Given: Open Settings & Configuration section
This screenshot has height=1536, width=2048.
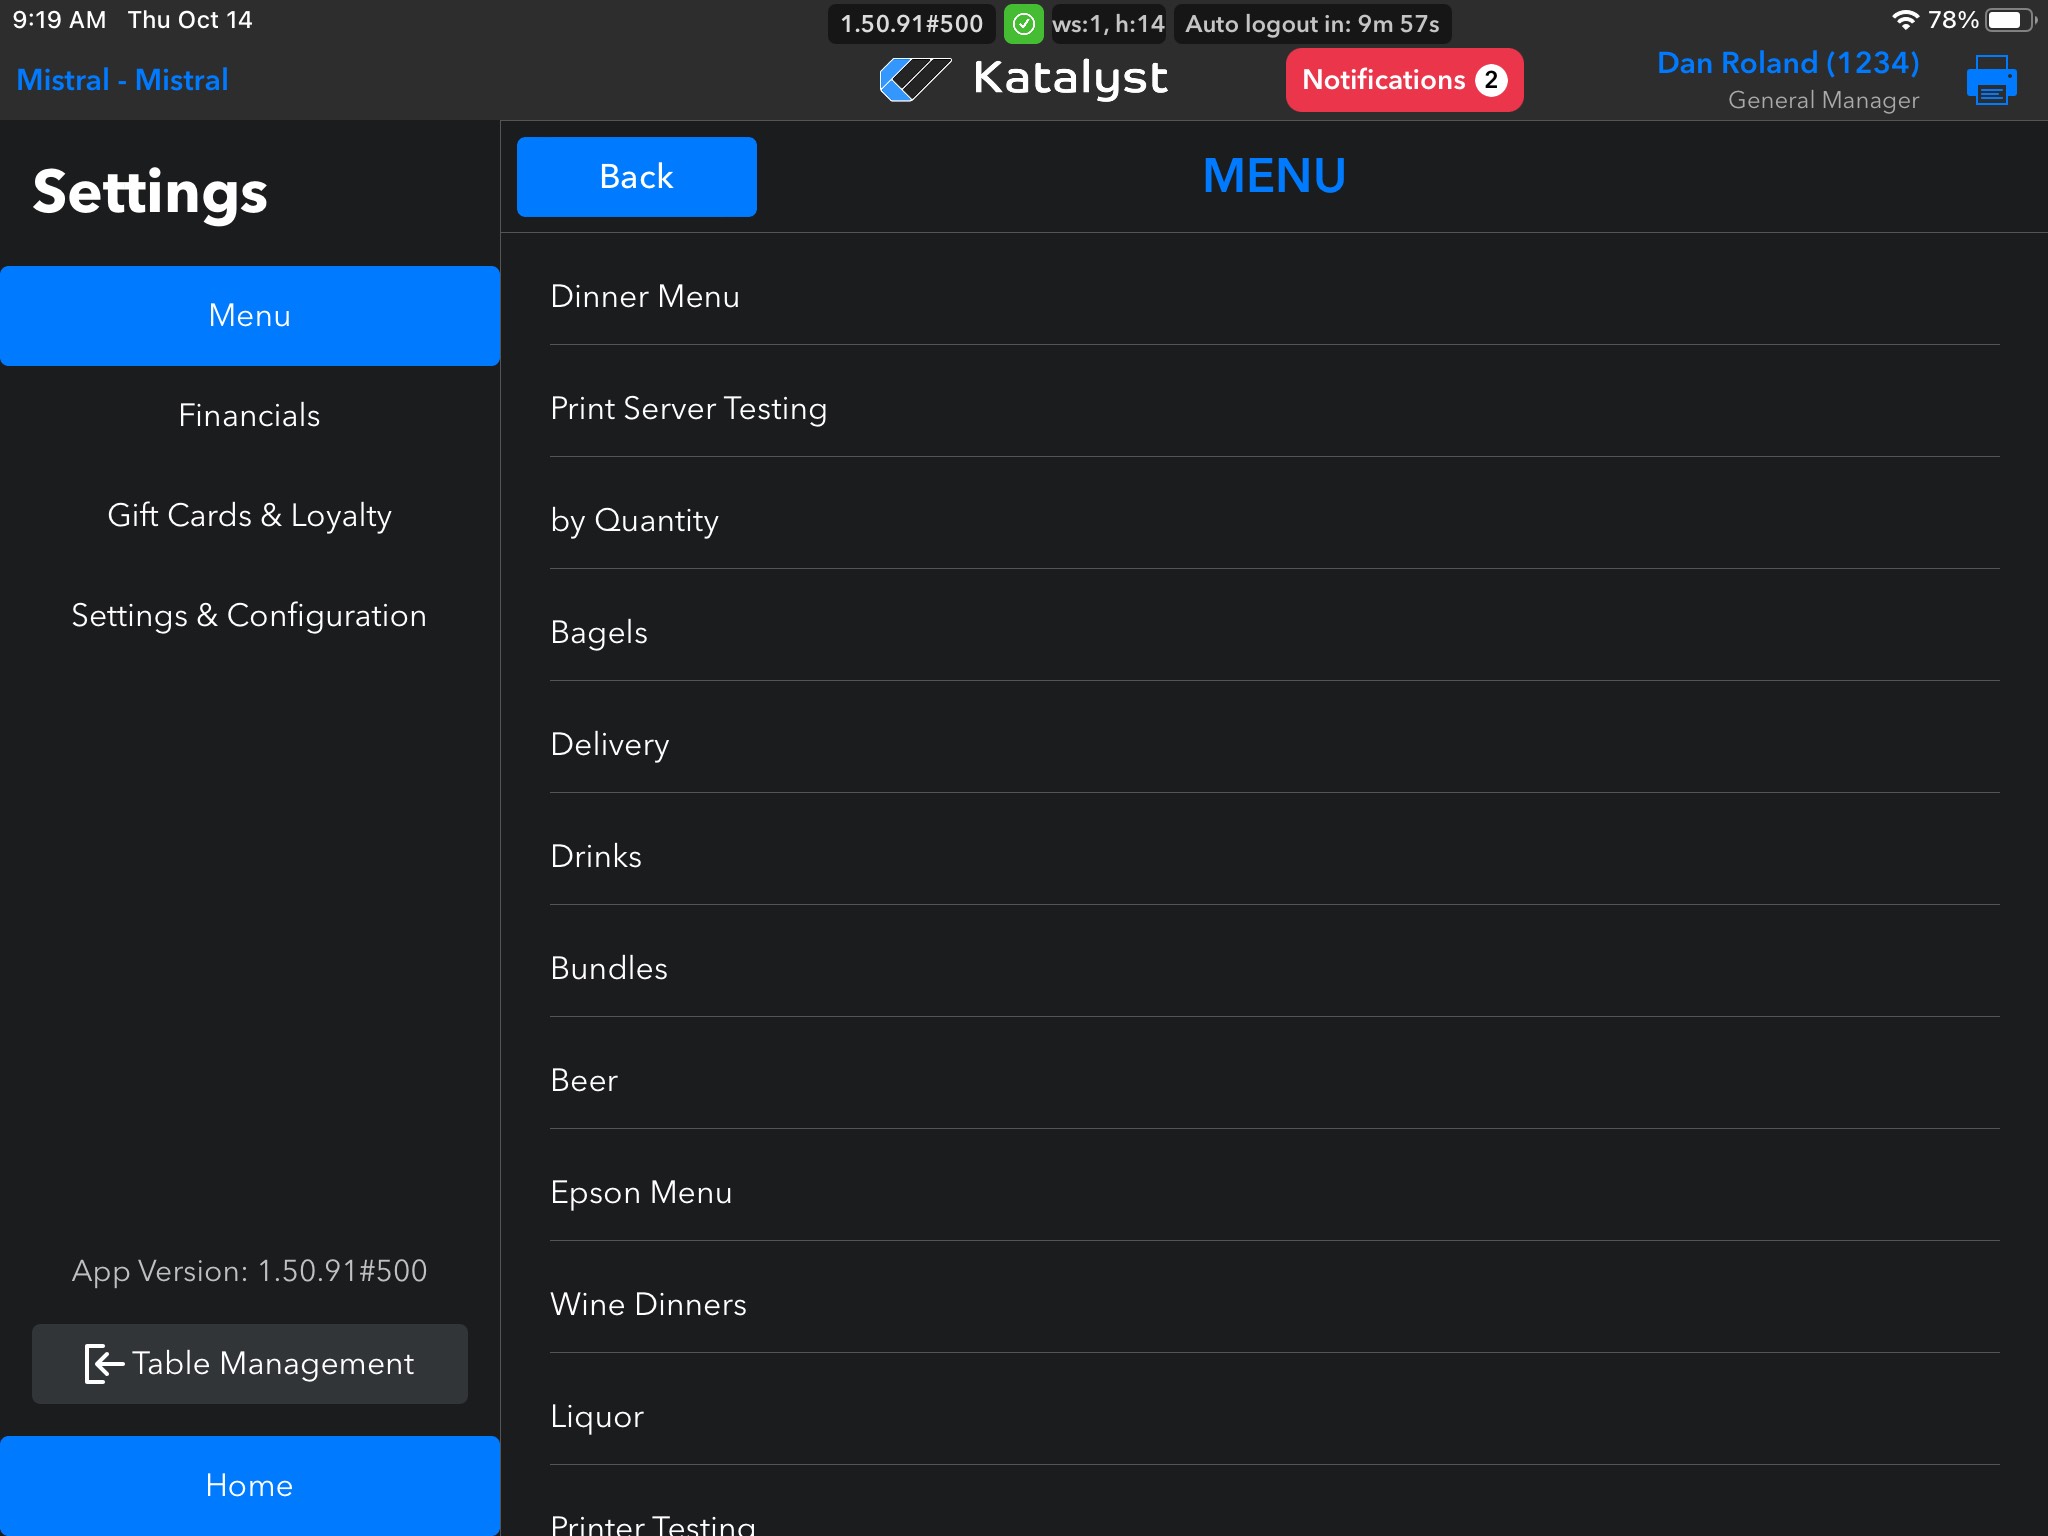Looking at the screenshot, I should point(249,615).
